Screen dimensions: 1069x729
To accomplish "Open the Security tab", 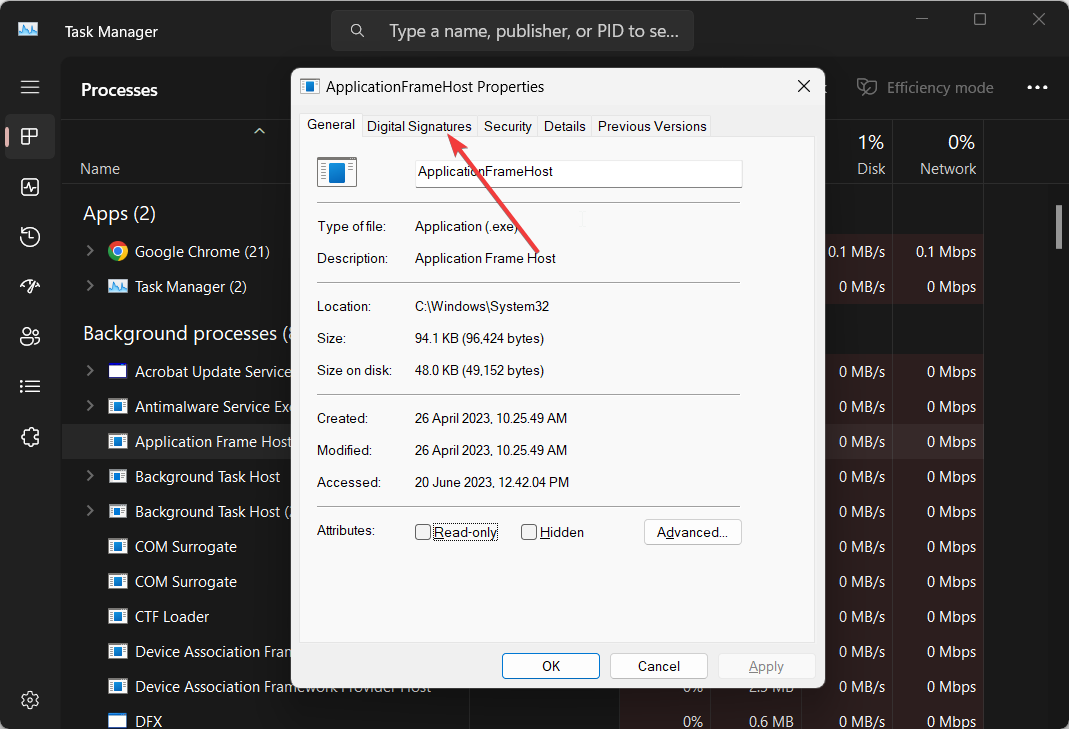I will coord(507,126).
